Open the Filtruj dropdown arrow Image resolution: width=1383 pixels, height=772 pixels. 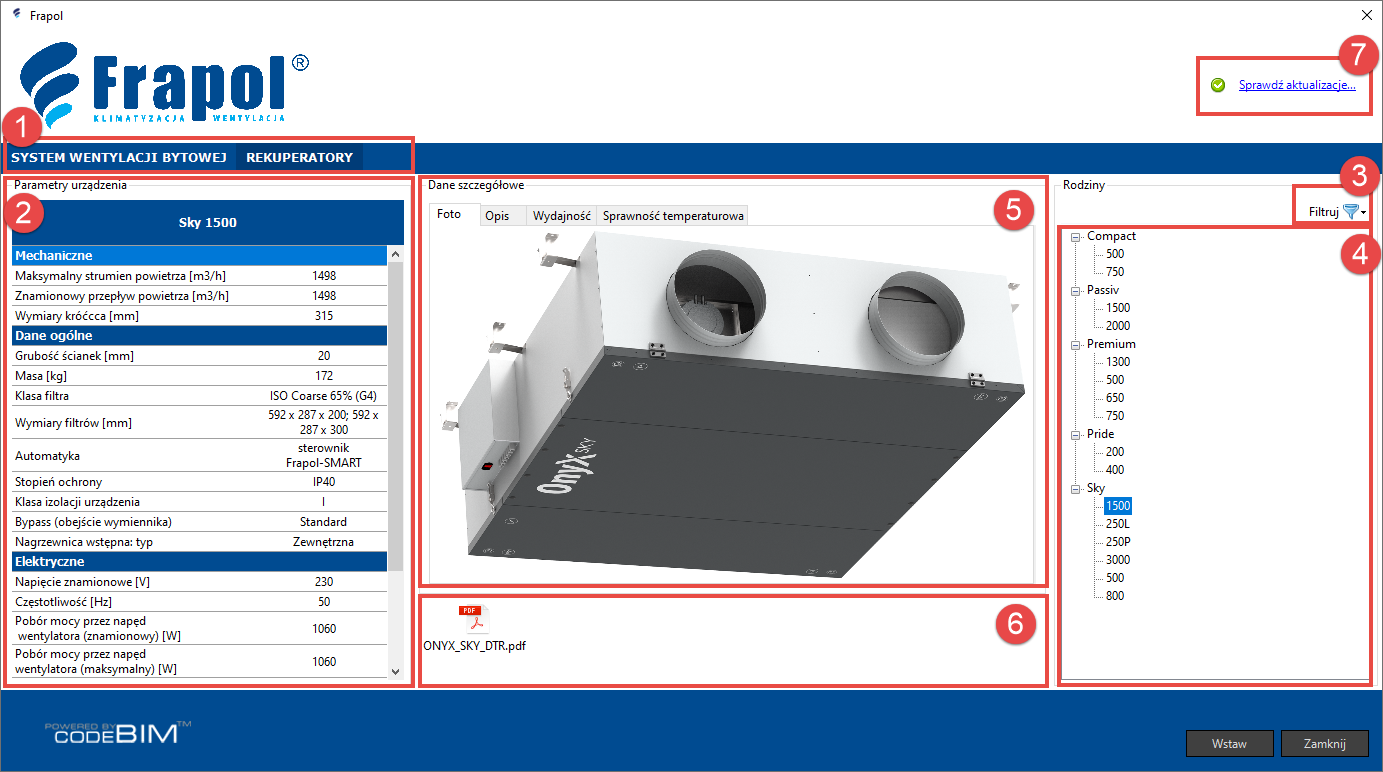(x=1364, y=213)
